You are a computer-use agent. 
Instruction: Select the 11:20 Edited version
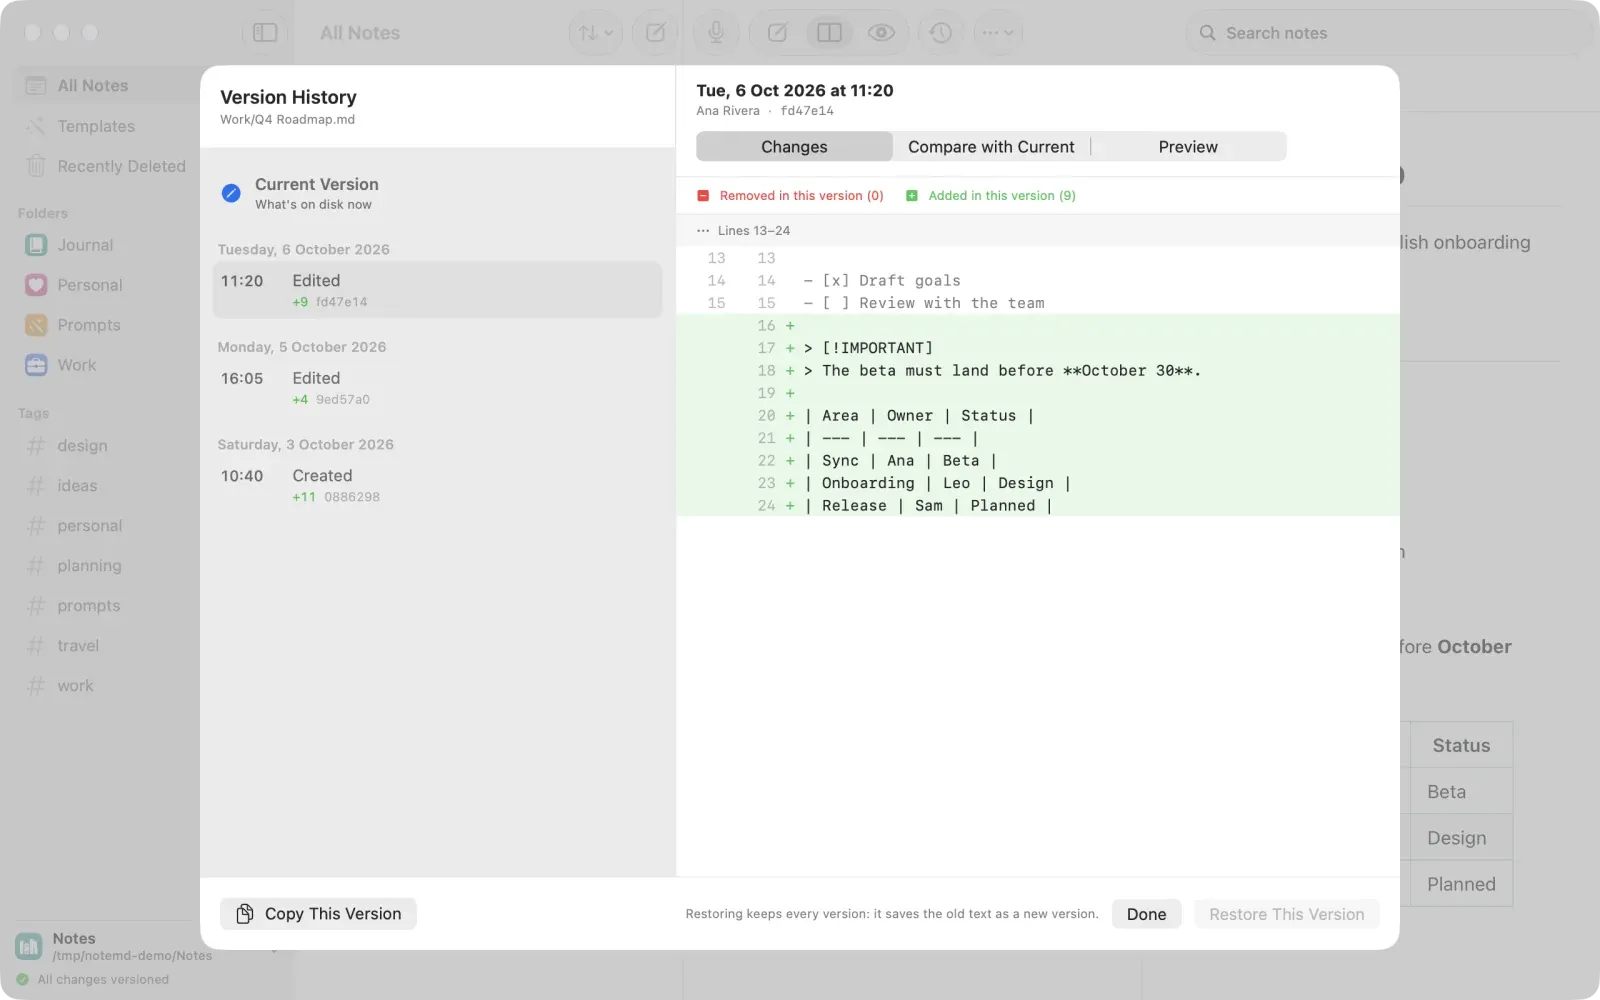(x=437, y=290)
